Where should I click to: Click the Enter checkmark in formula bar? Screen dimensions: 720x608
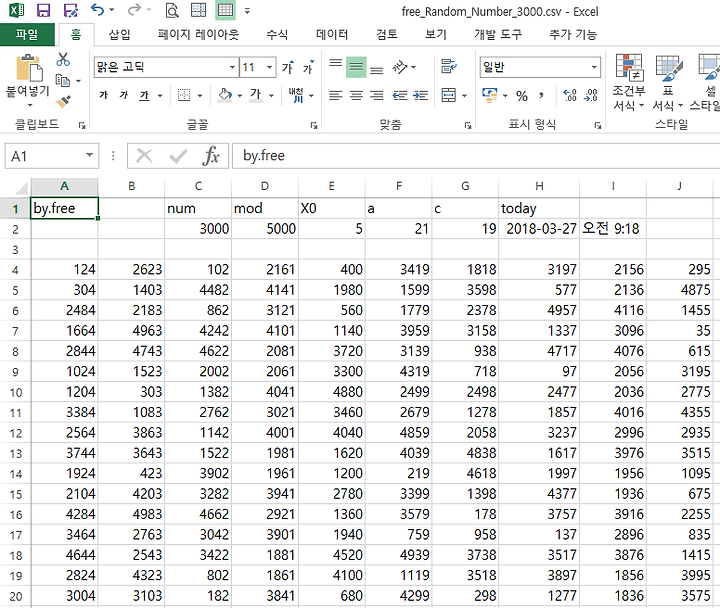[178, 156]
